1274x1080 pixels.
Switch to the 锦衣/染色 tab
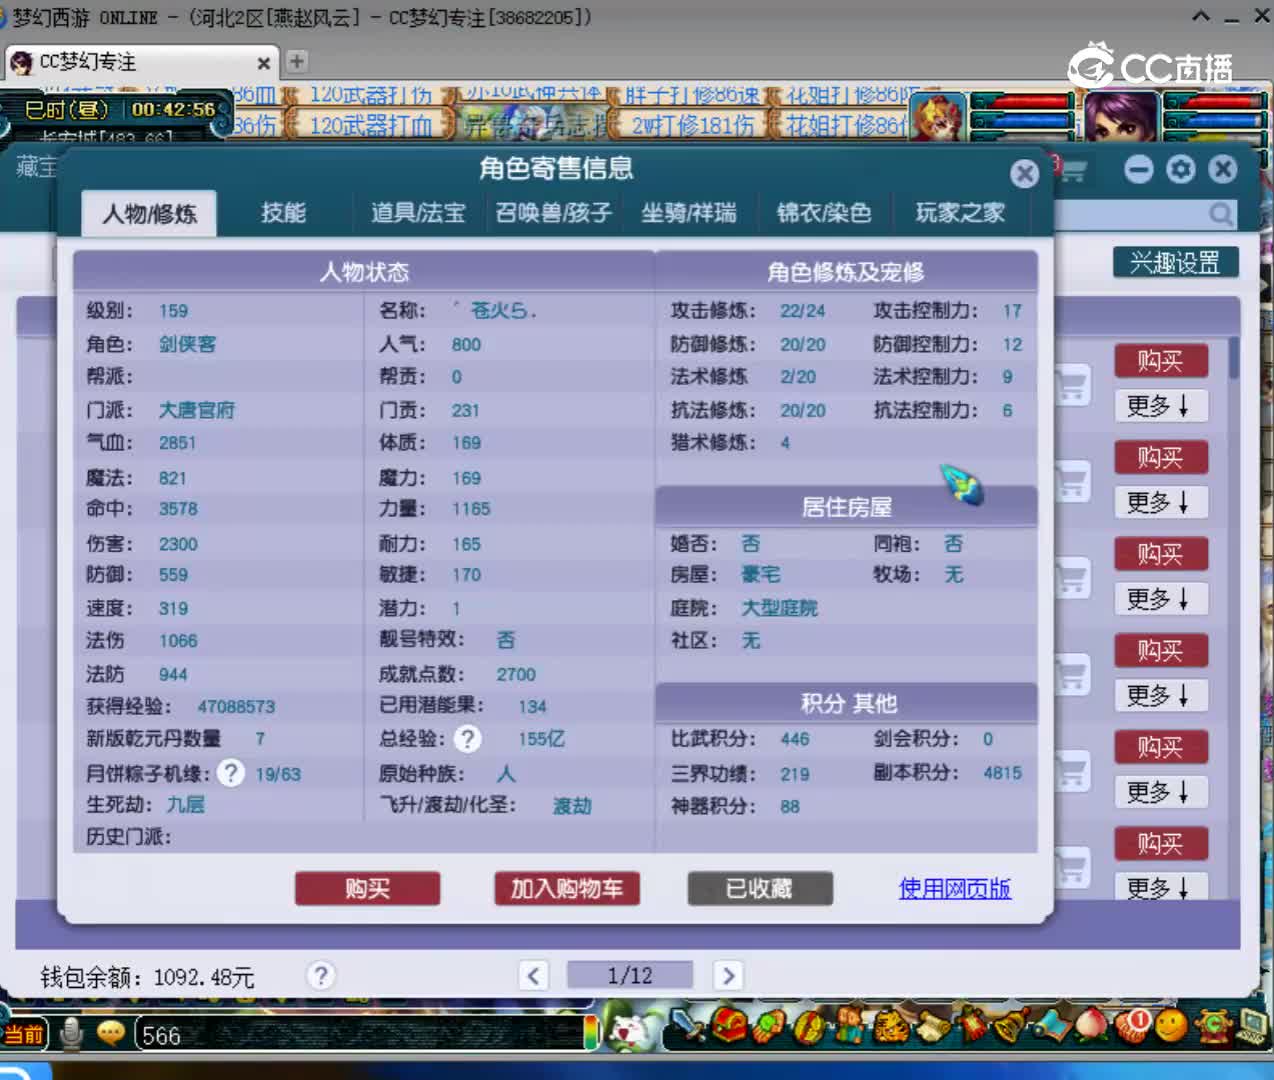(824, 213)
